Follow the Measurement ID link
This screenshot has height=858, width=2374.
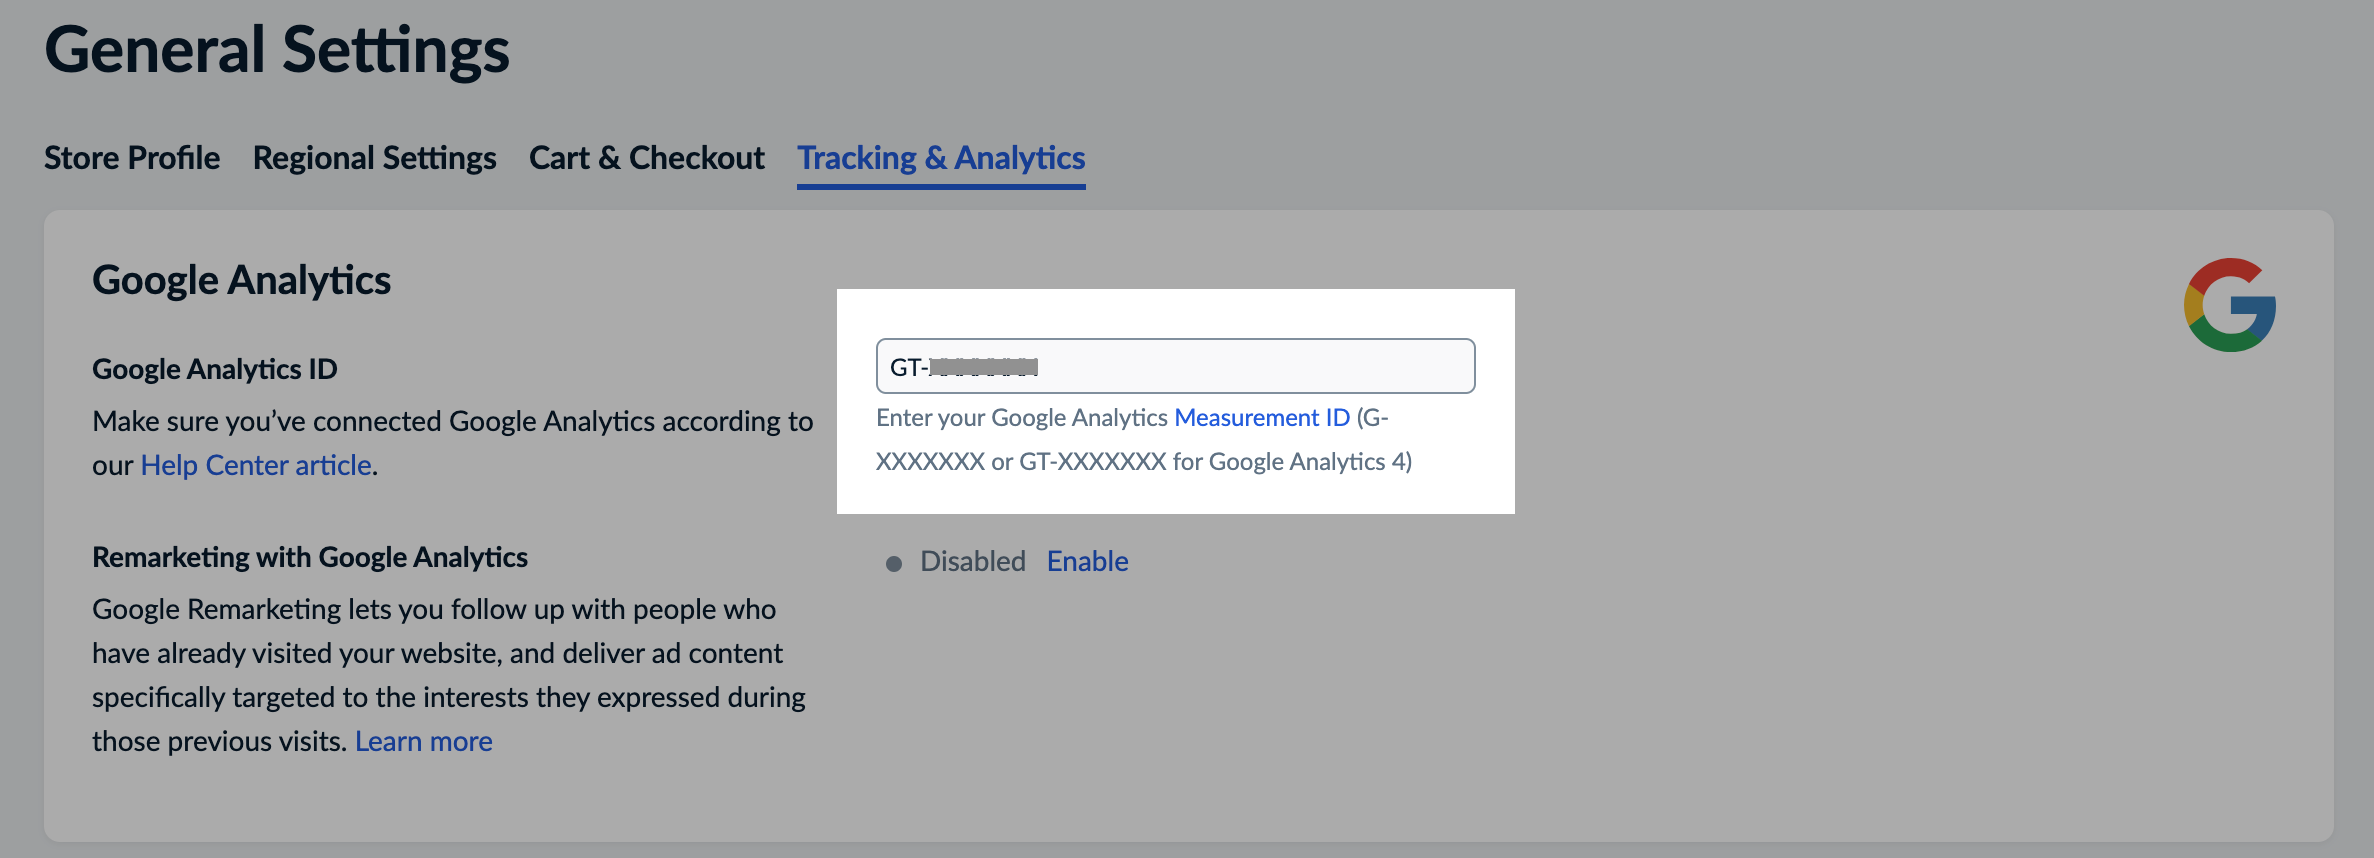point(1262,418)
